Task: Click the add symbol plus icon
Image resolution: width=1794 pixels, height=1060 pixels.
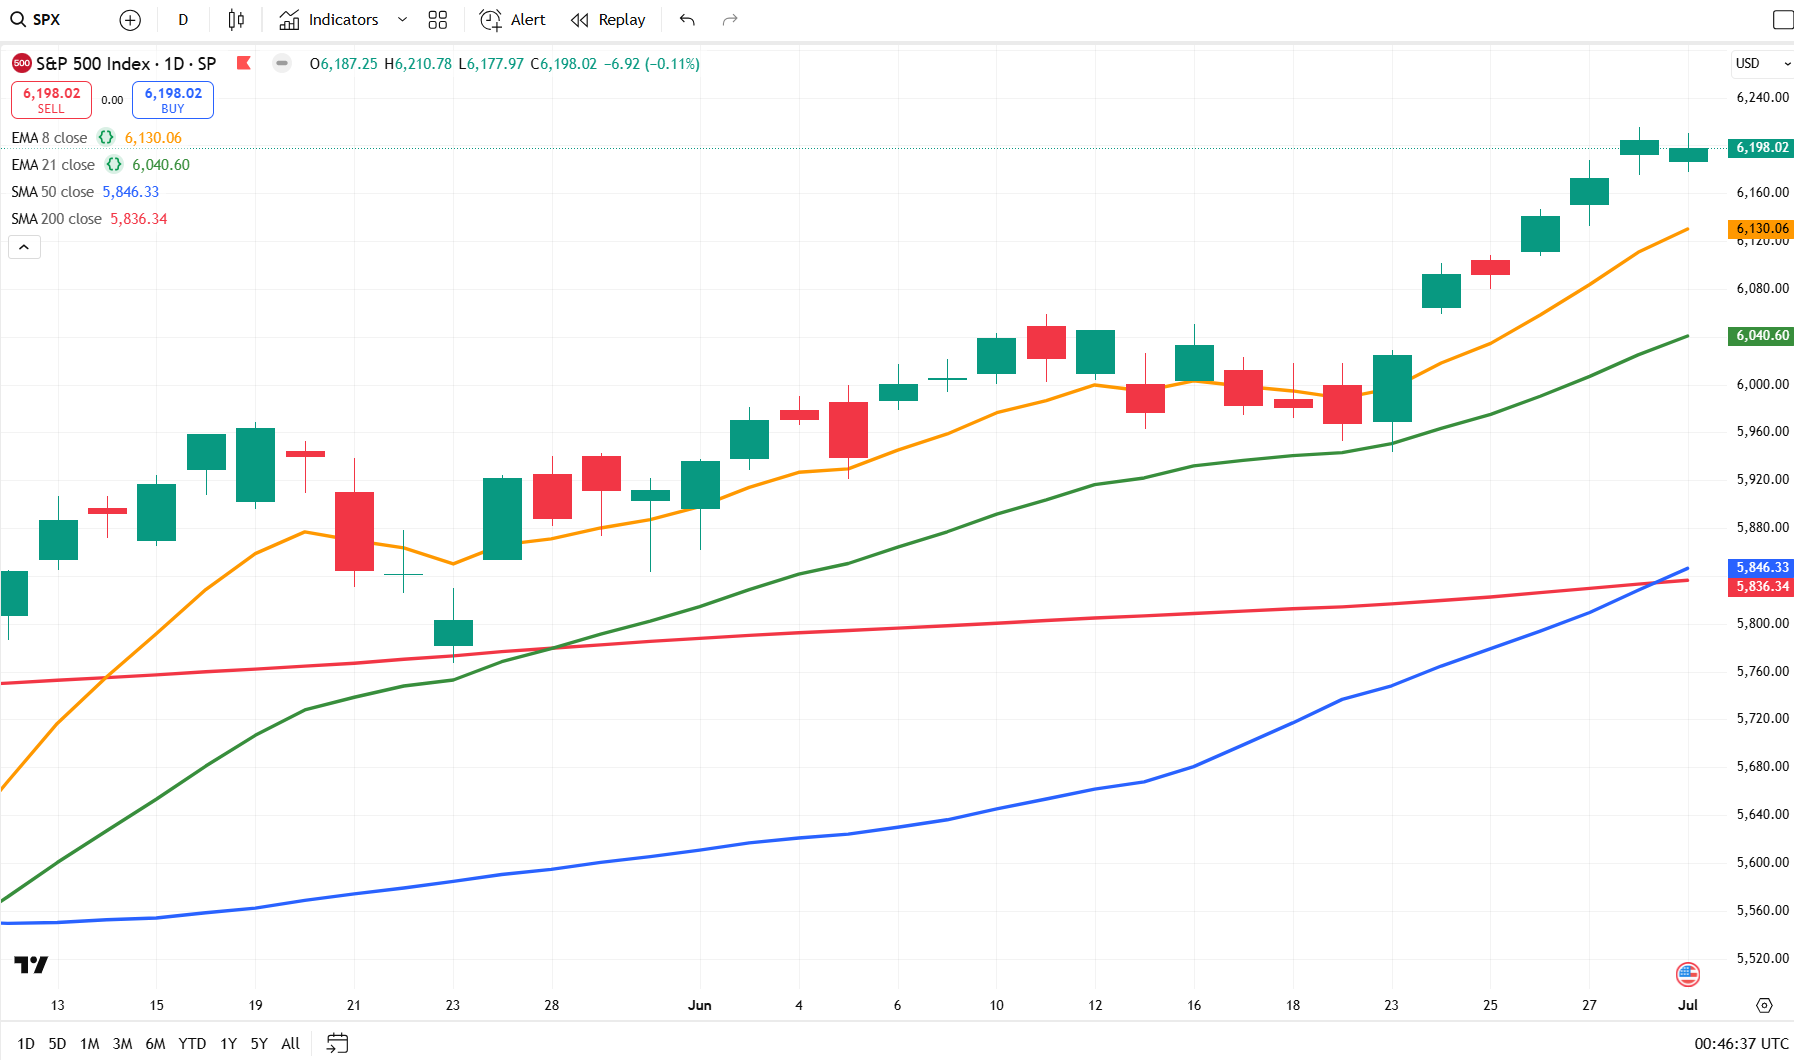Action: (x=130, y=20)
